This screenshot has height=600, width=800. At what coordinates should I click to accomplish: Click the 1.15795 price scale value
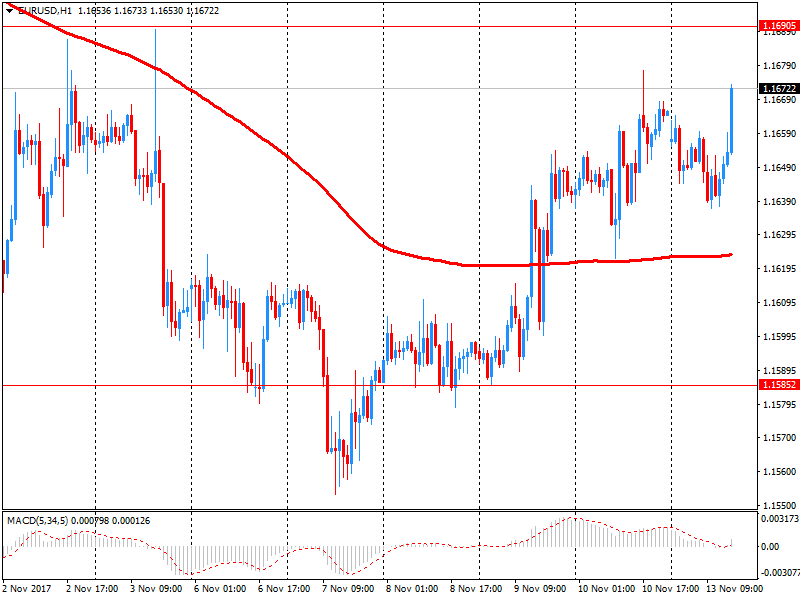(x=779, y=405)
